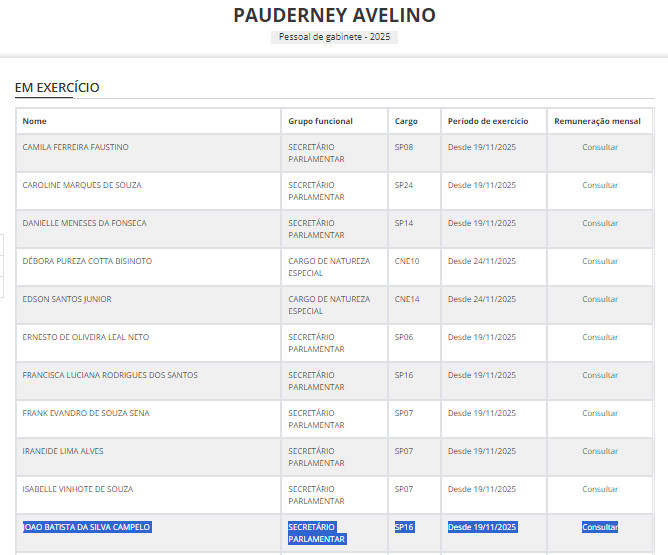Click Consultar for Caroline Marques de Souza
668x555 pixels.
pyautogui.click(x=600, y=185)
